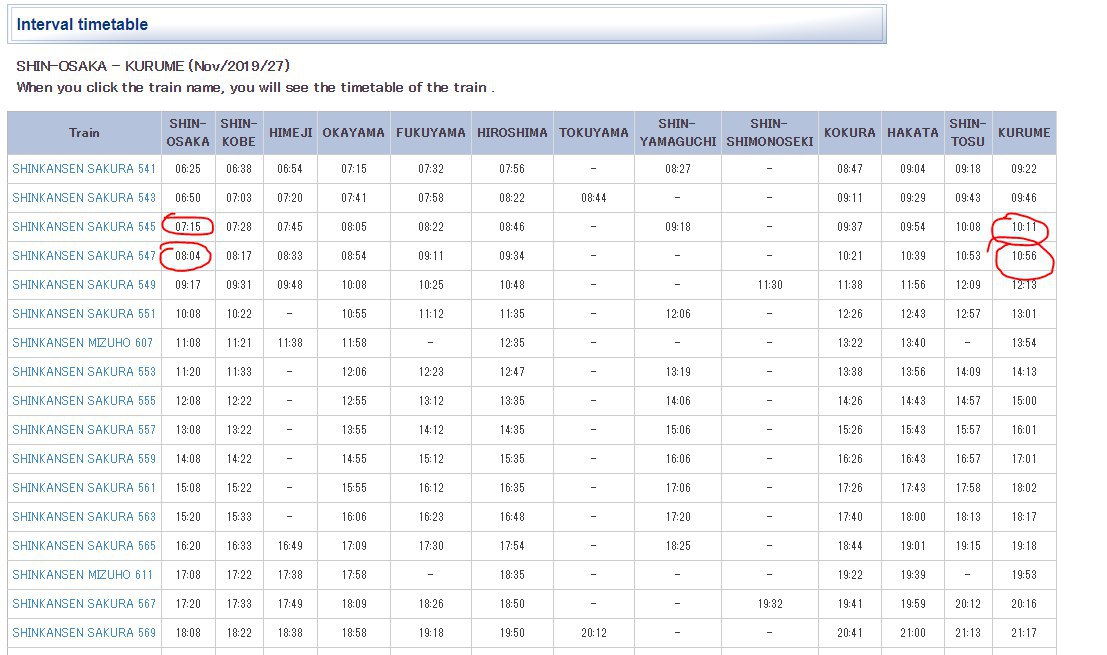Open SHINKANSEN SAKURA 567 timetable

coord(84,603)
